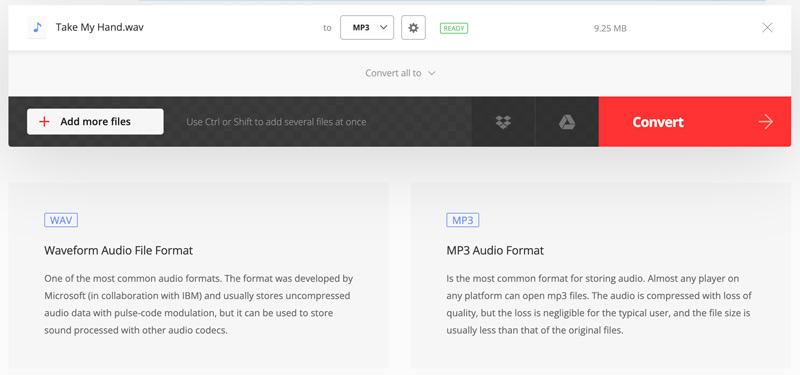Click the READY status label
The width and height of the screenshot is (800, 375).
tap(454, 28)
